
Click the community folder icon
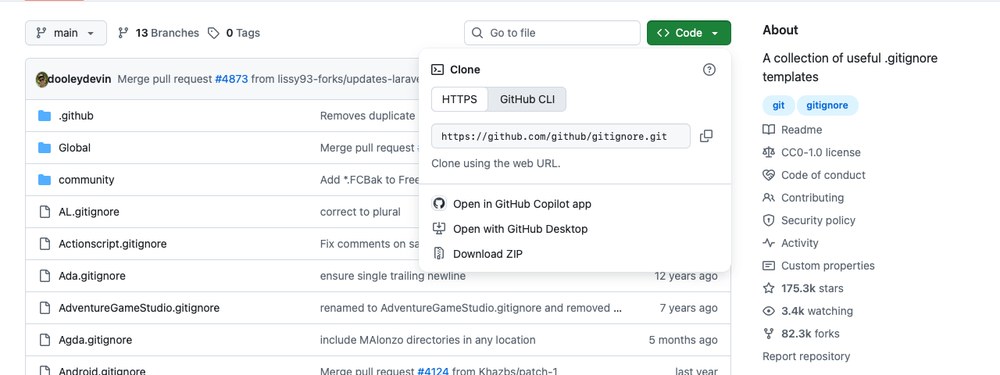pos(44,180)
